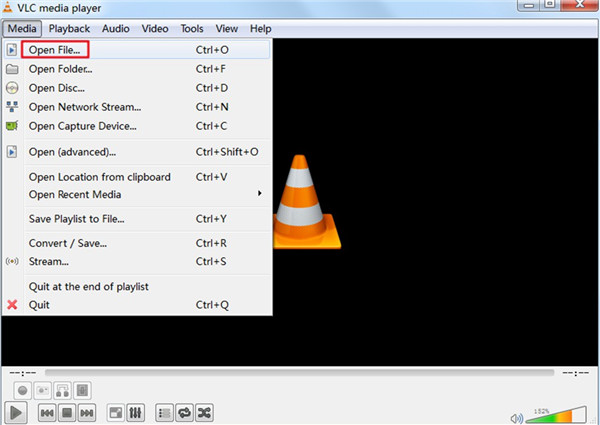Screen dimensions: 600x425
Task: Click the elapsed time label
Action: point(23,373)
